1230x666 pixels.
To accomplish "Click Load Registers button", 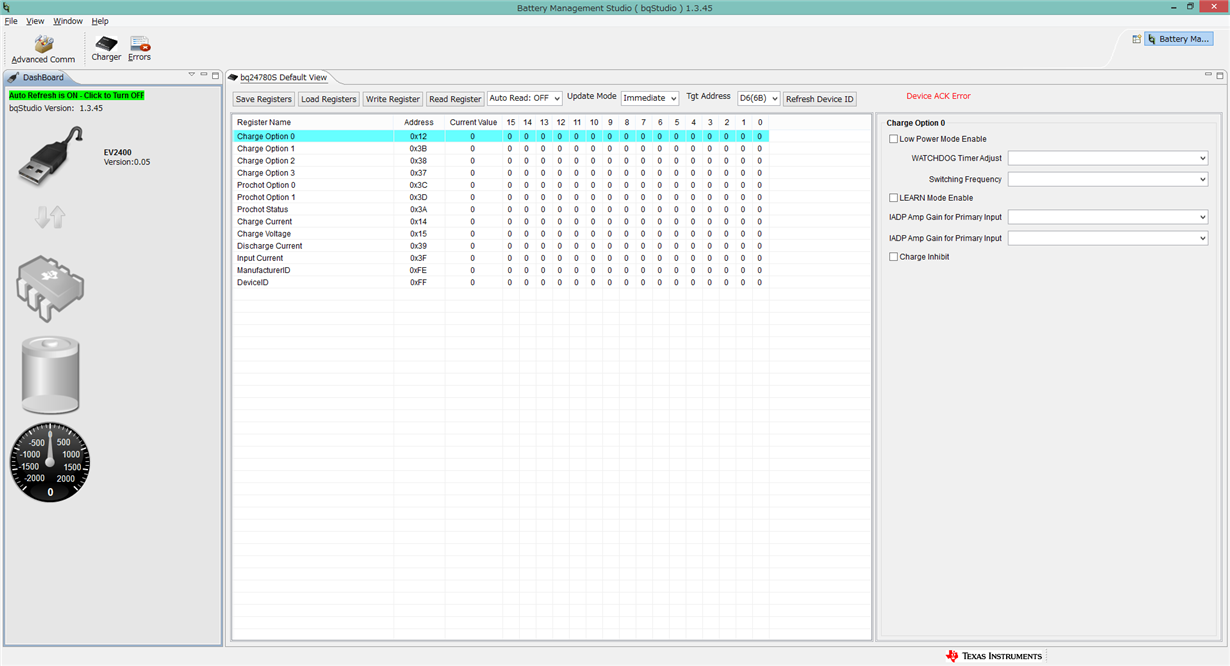I will click(329, 99).
